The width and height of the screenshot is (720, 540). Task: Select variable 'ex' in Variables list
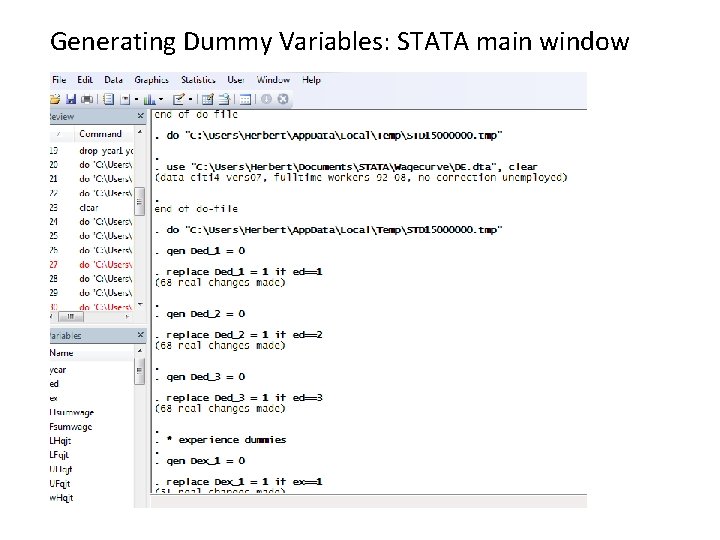click(x=54, y=398)
